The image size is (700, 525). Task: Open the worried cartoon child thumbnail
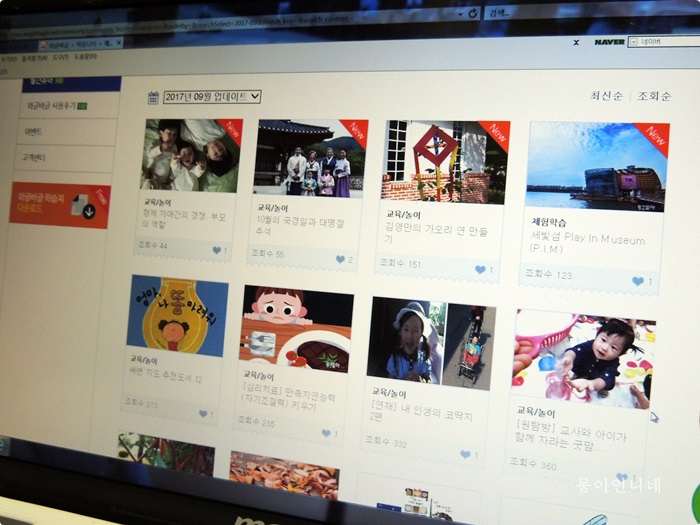coord(296,329)
